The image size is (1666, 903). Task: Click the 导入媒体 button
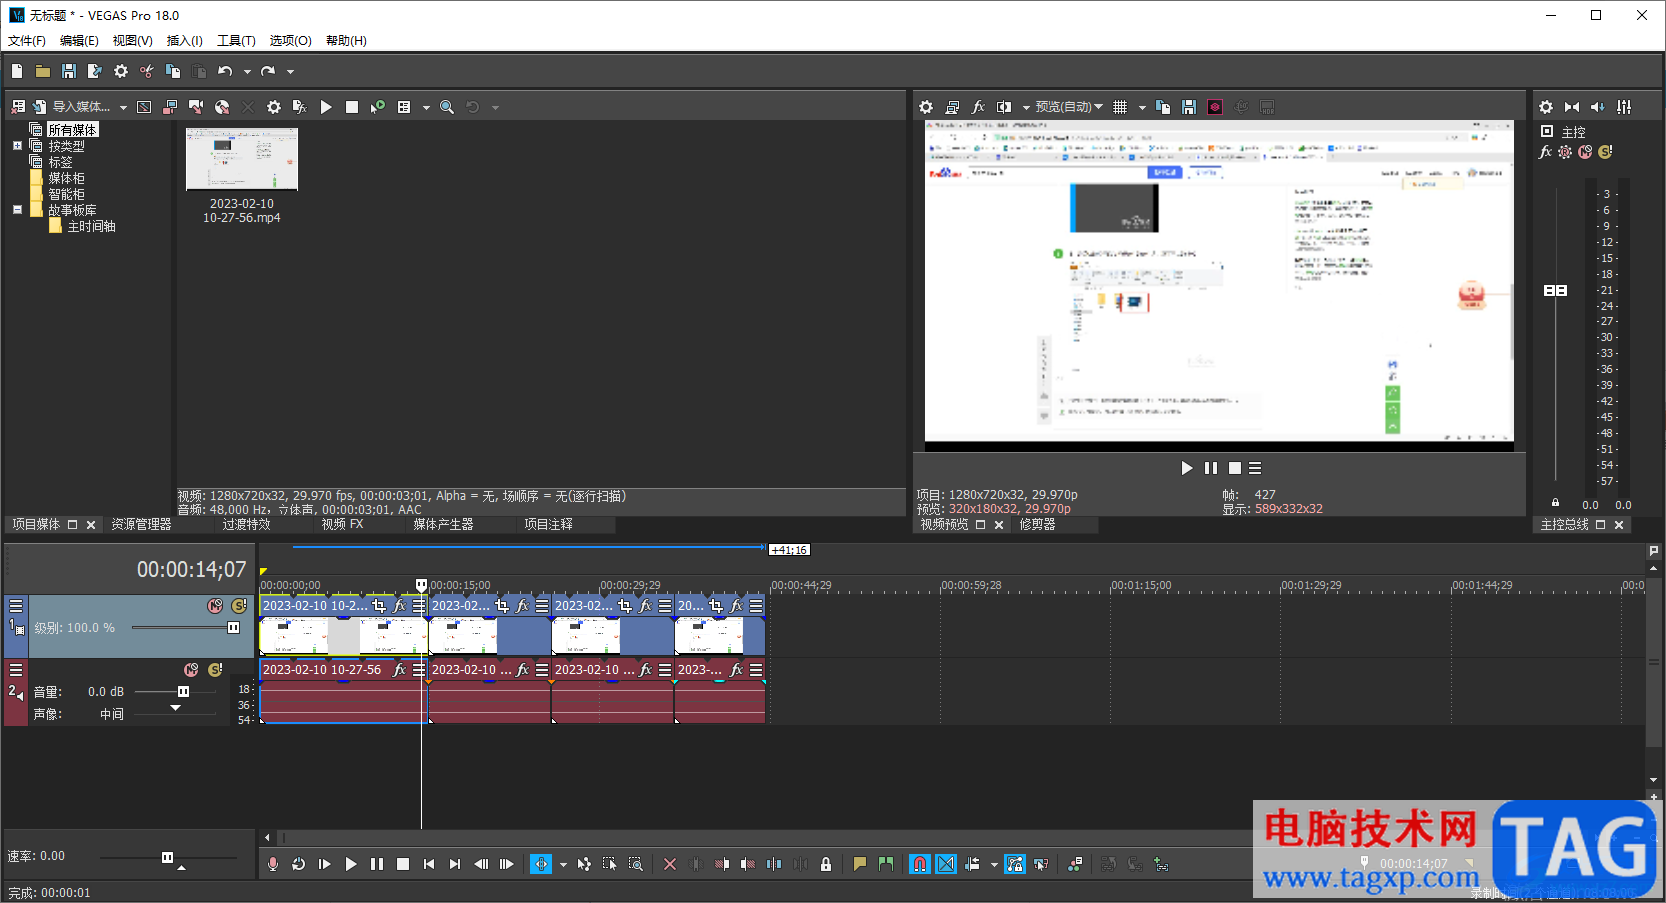click(x=80, y=107)
